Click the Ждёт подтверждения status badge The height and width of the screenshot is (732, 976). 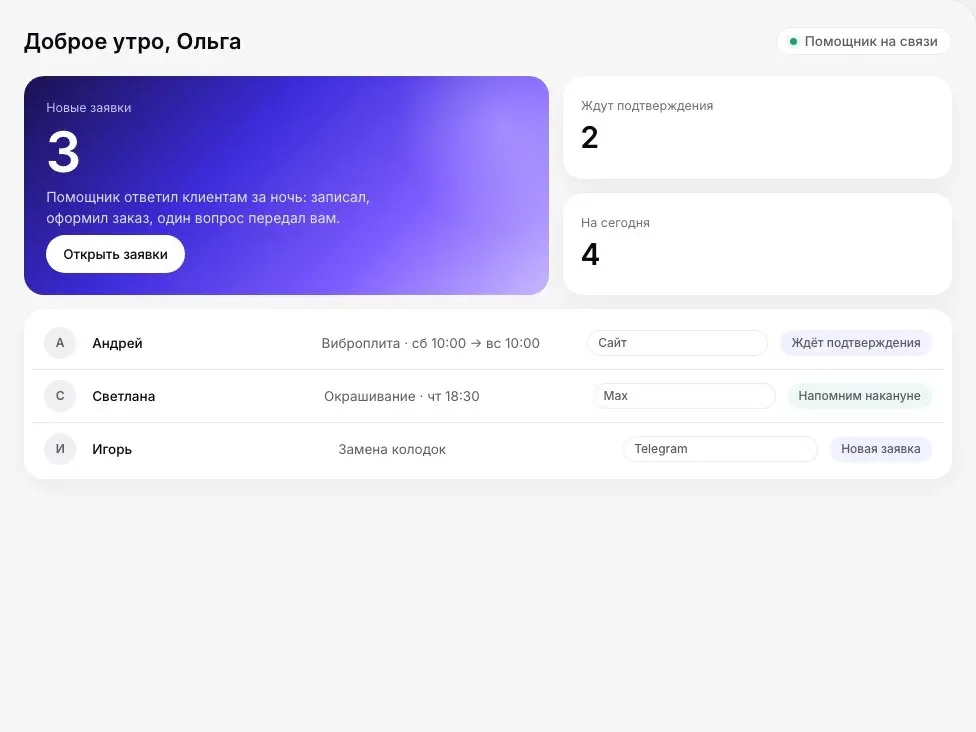(856, 343)
